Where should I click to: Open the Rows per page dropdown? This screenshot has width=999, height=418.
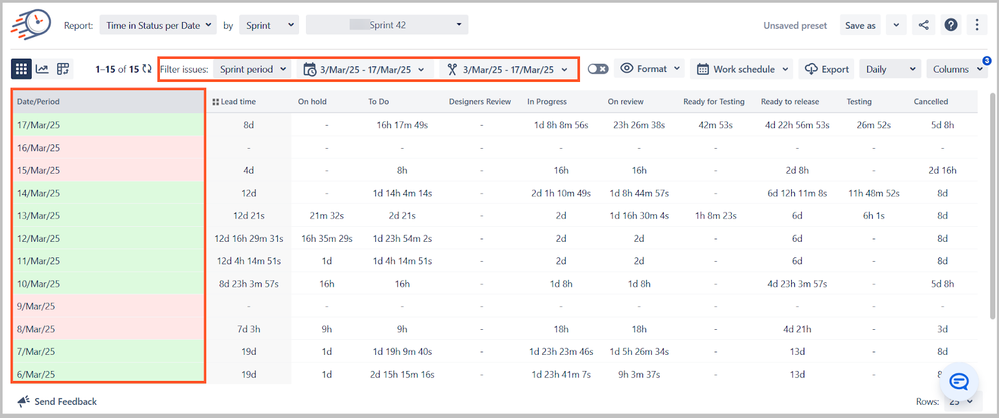point(961,401)
